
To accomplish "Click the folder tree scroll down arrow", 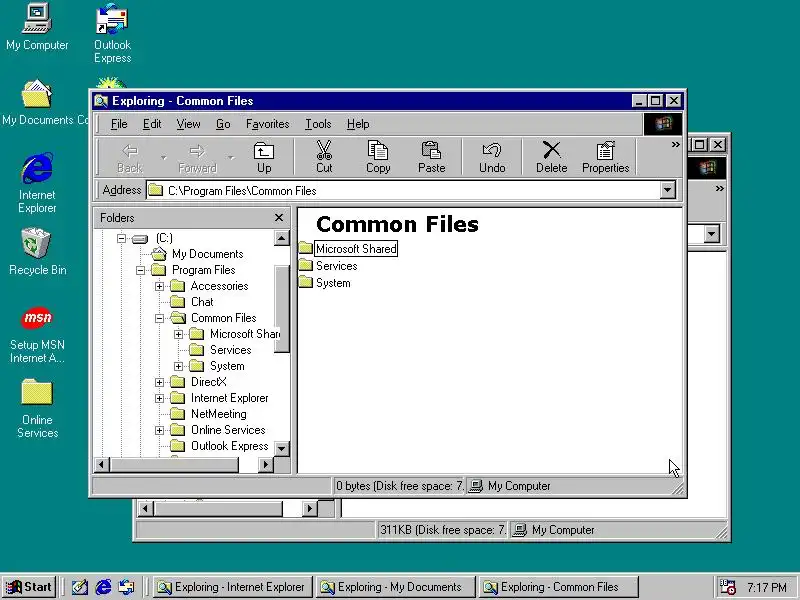I will coord(282,448).
